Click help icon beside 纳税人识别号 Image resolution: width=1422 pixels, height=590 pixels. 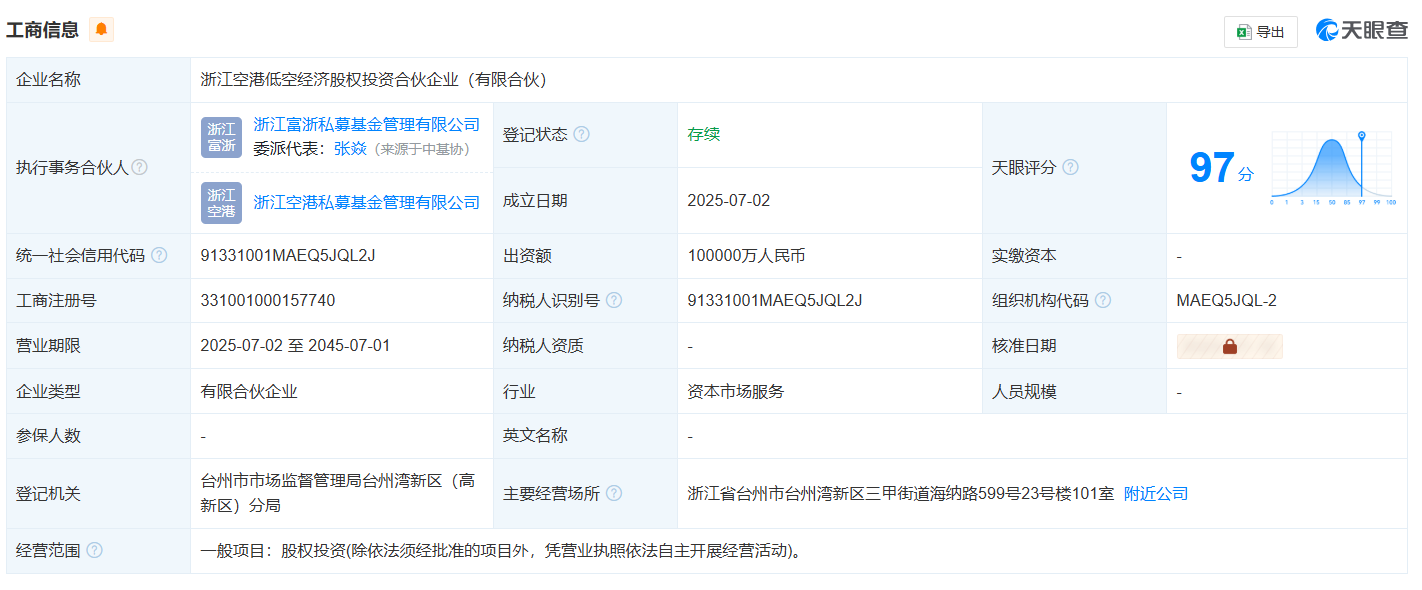(614, 300)
